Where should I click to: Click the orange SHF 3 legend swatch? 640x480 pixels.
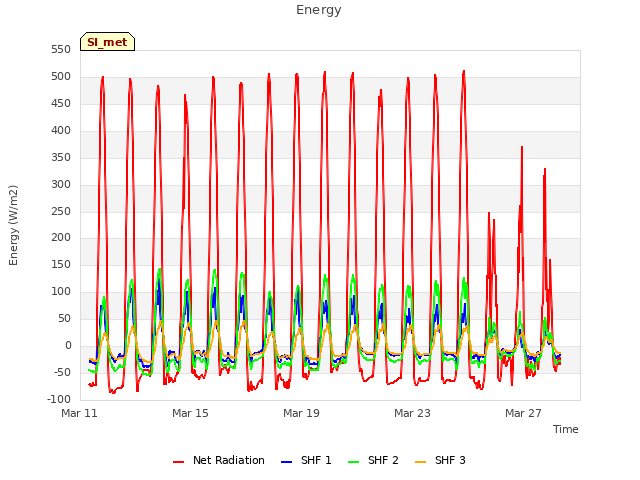[420, 462]
